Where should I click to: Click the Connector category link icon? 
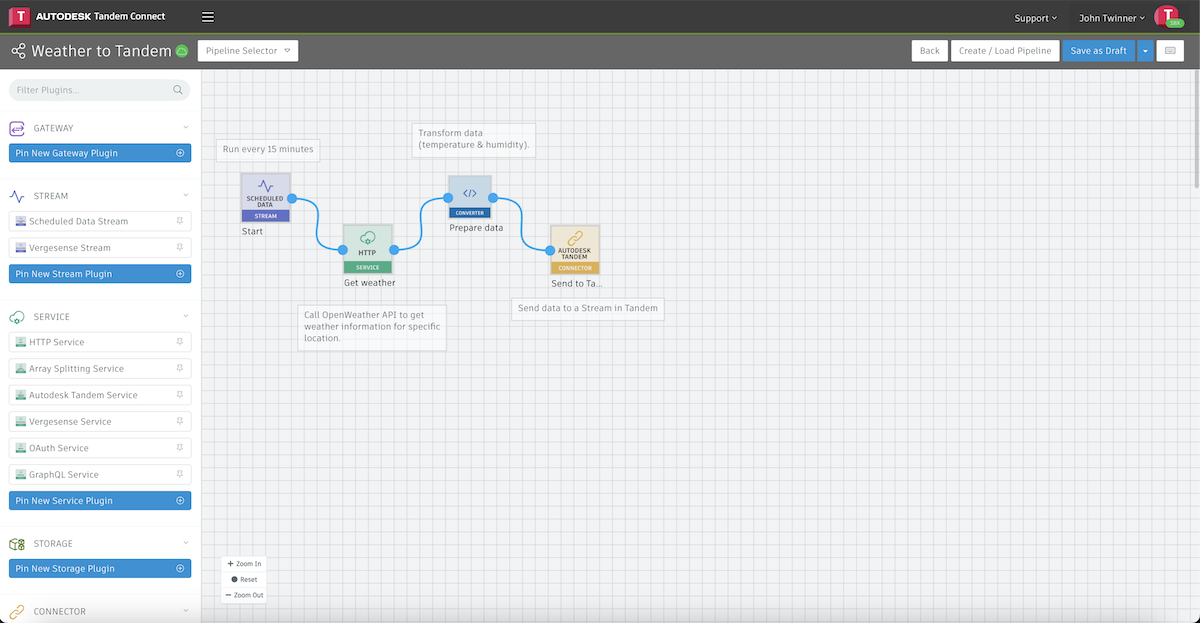click(17, 612)
